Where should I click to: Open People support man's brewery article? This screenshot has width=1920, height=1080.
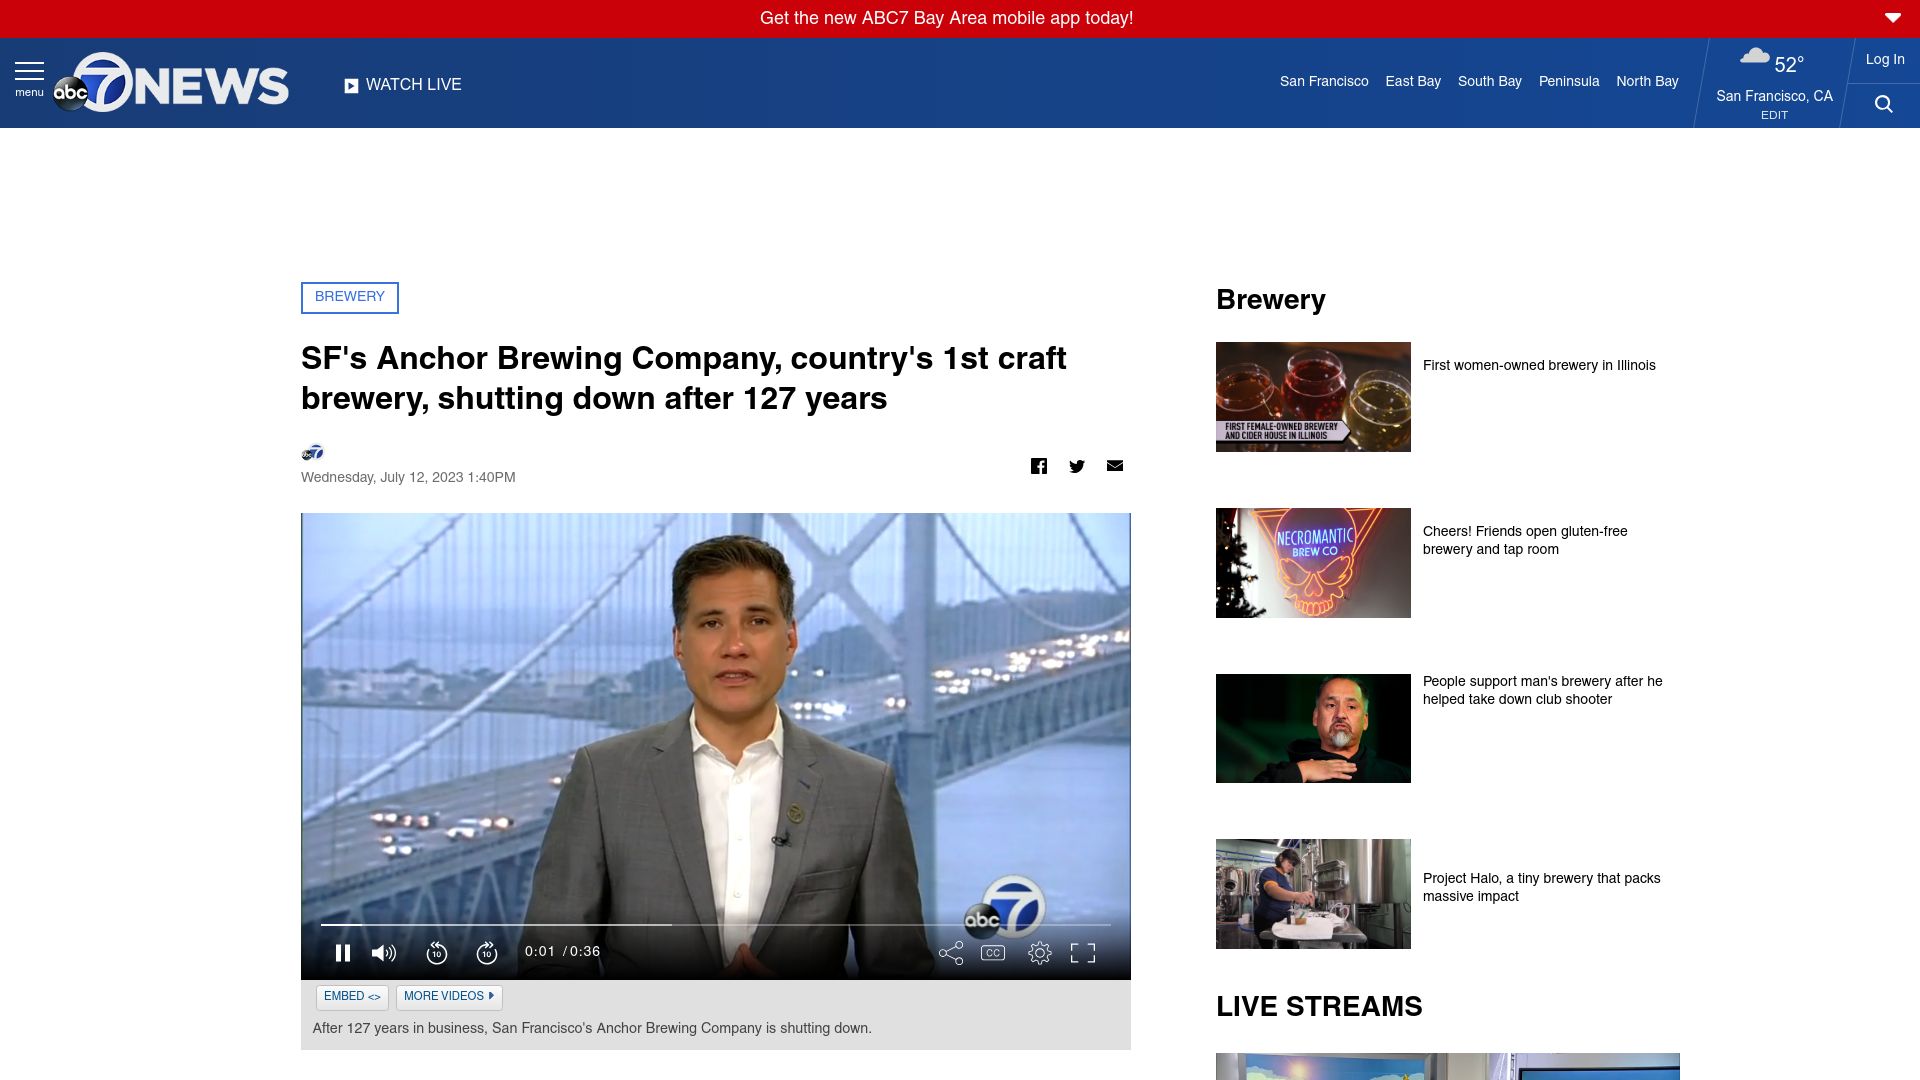(1542, 691)
